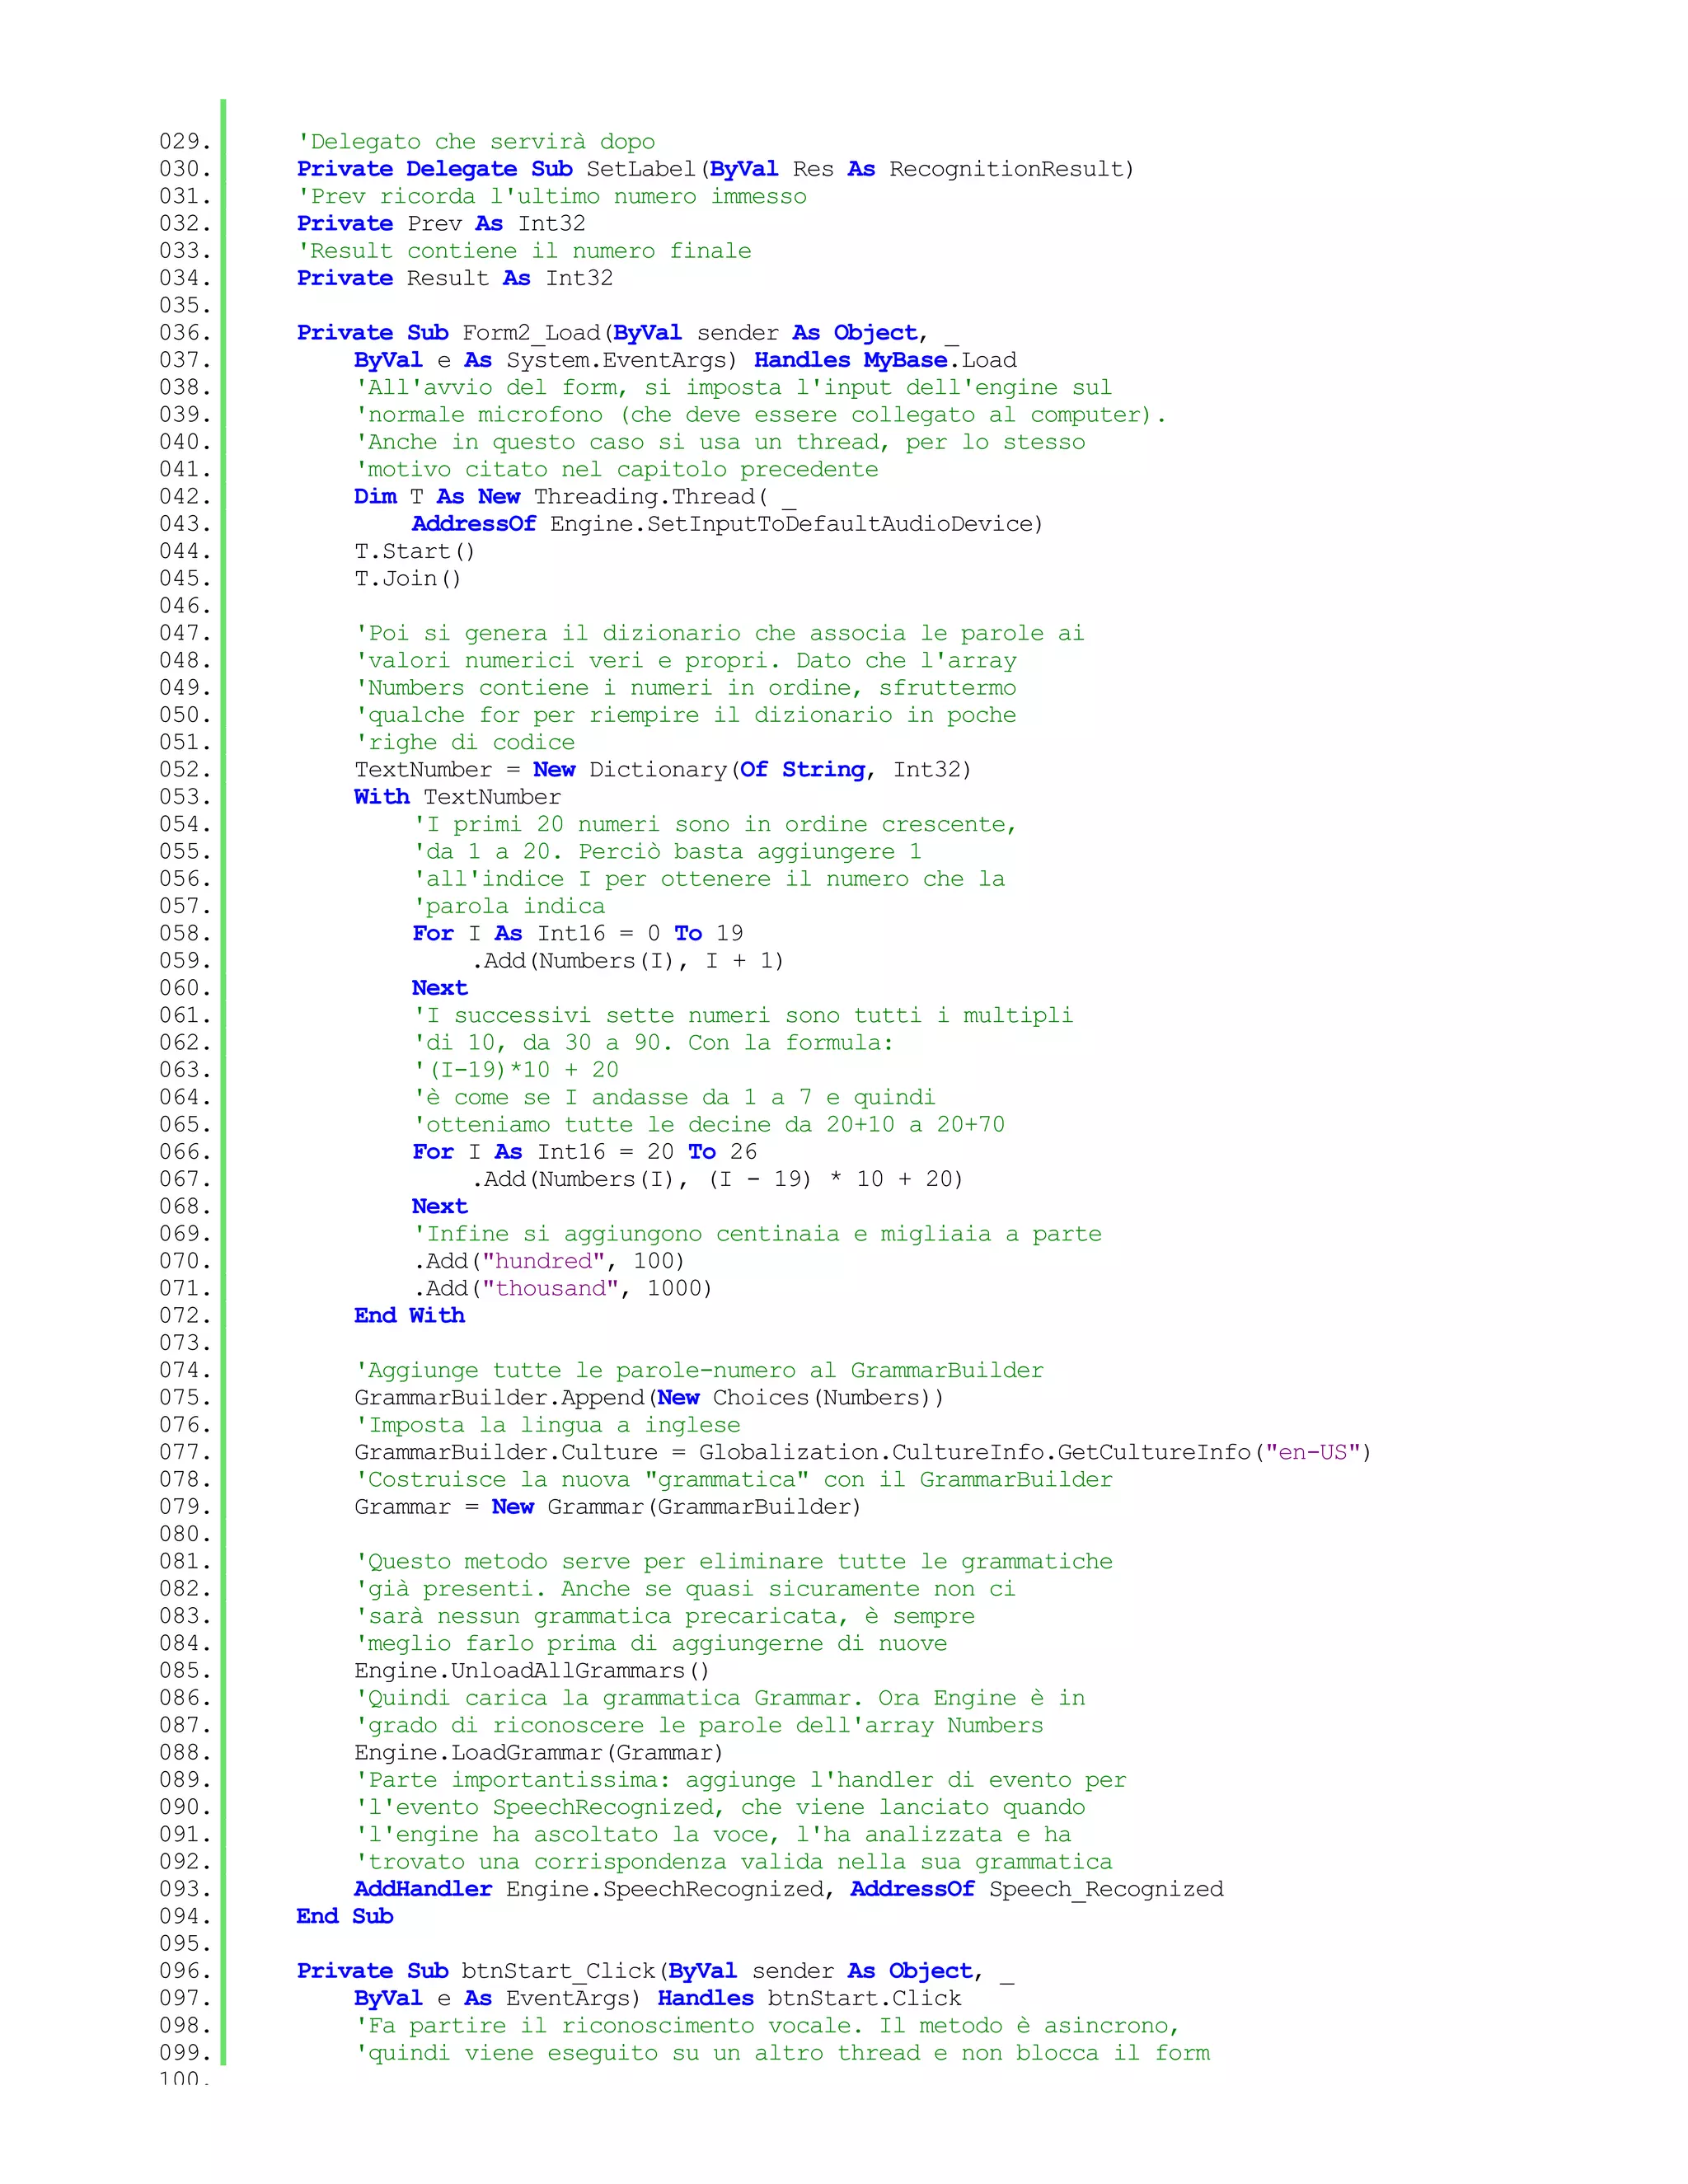Click the comment '(I-19)*10 + 20
Viewport: 1688px width, 2184px height.
click(516, 1070)
